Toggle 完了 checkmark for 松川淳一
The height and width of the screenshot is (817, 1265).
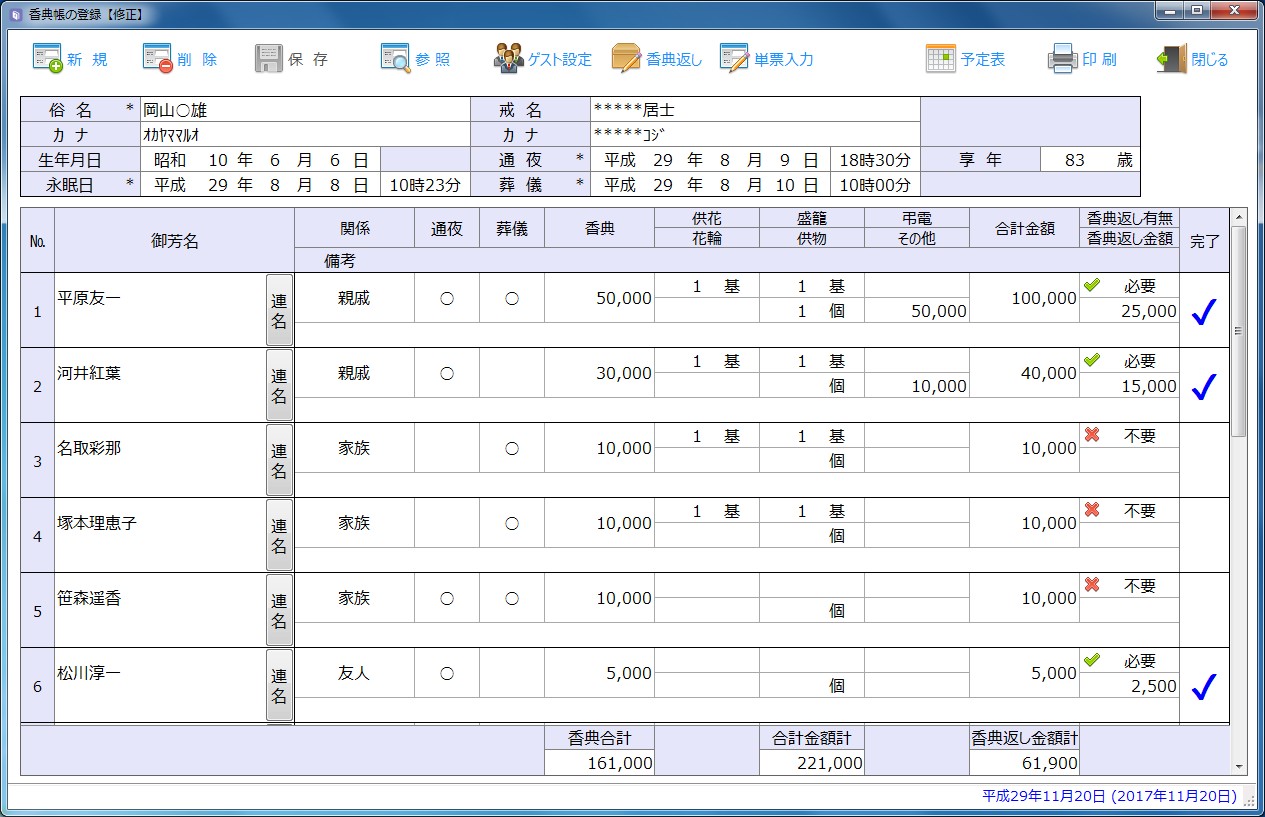tap(1203, 686)
